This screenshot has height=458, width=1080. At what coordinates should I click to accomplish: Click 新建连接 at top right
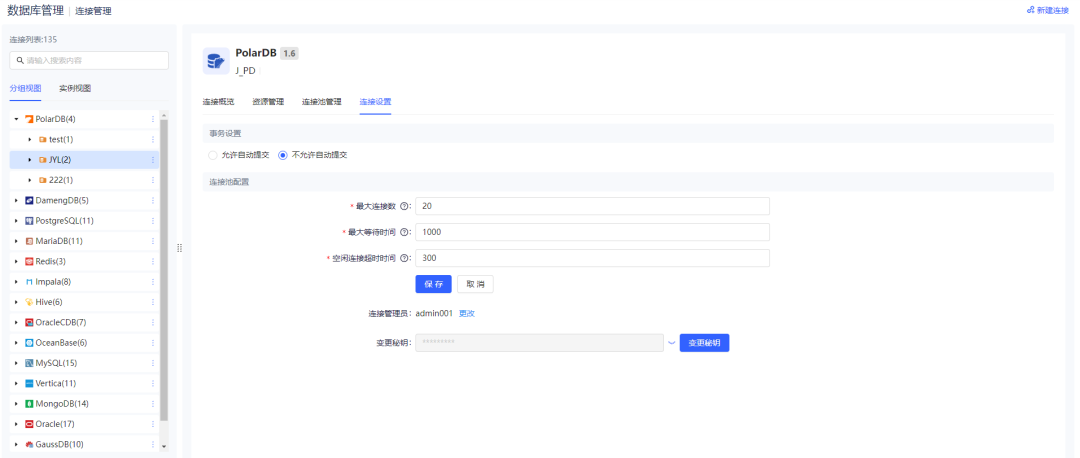point(1048,10)
